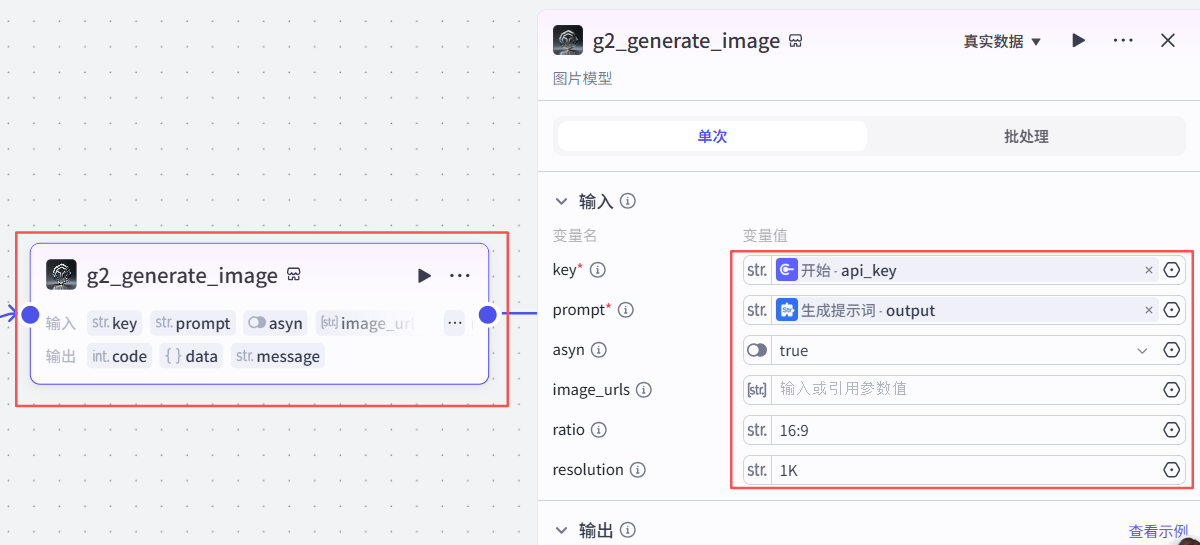
Task: Click the image_urls input field
Action: (965, 390)
